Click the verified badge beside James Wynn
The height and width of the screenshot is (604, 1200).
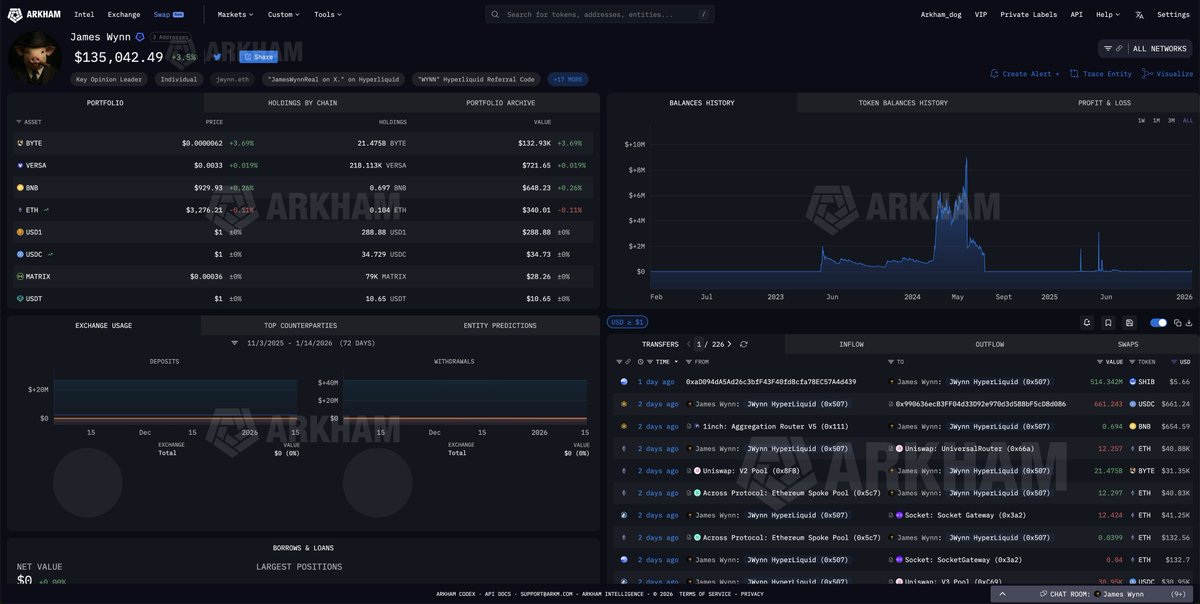pyautogui.click(x=140, y=37)
